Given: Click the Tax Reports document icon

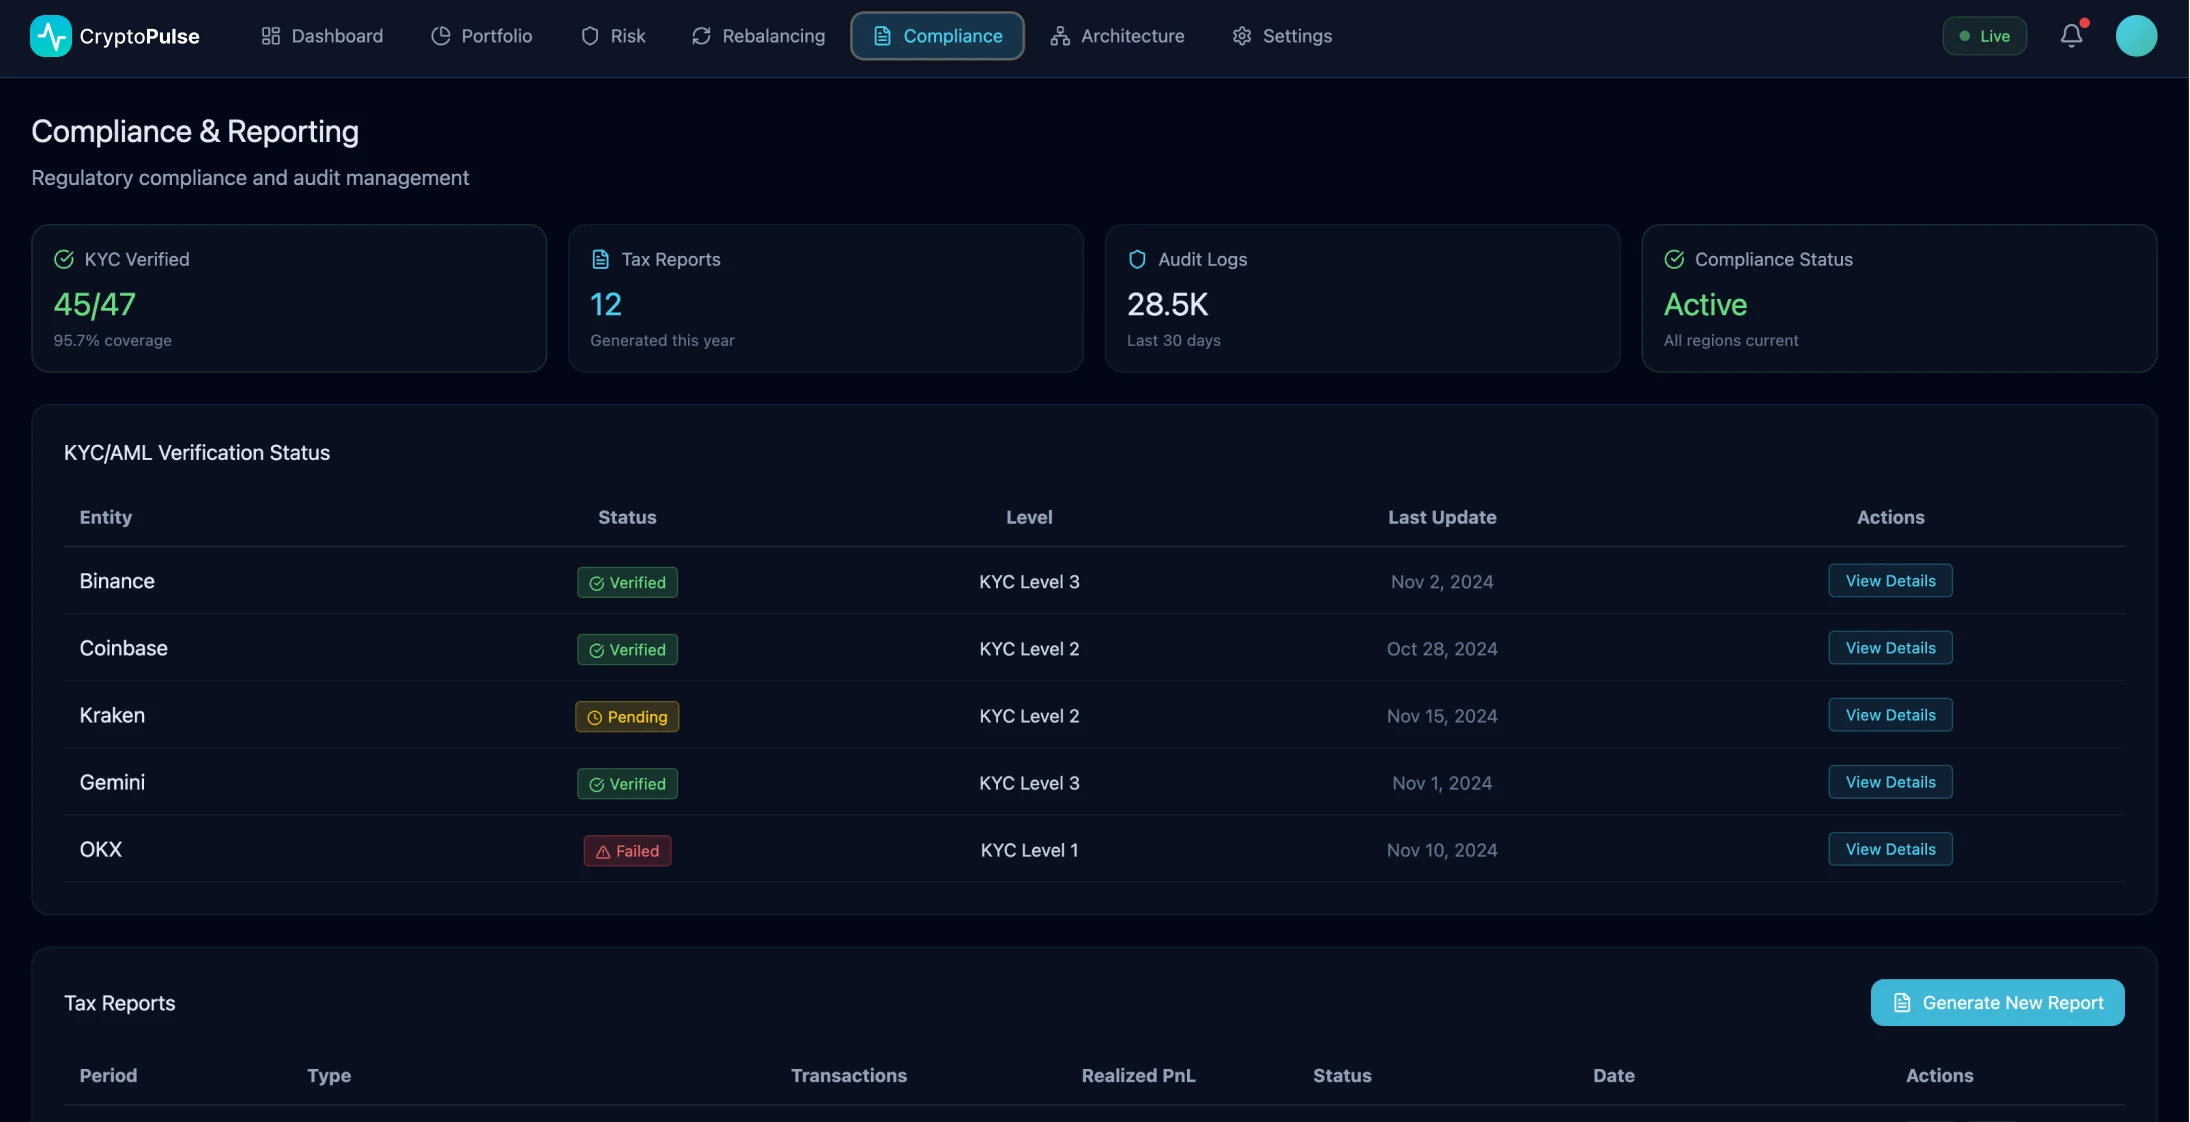Looking at the screenshot, I should [x=599, y=258].
